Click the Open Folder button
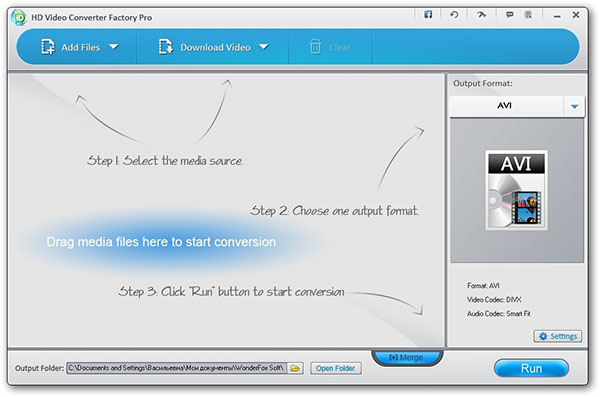This screenshot has width=600, height=397. (336, 368)
